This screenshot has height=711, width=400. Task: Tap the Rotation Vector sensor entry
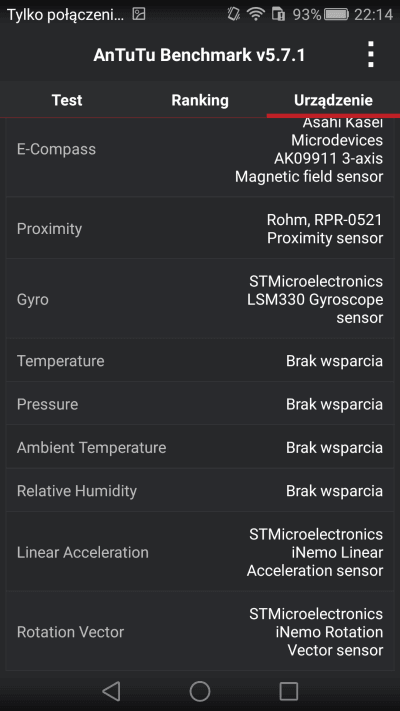click(200, 631)
